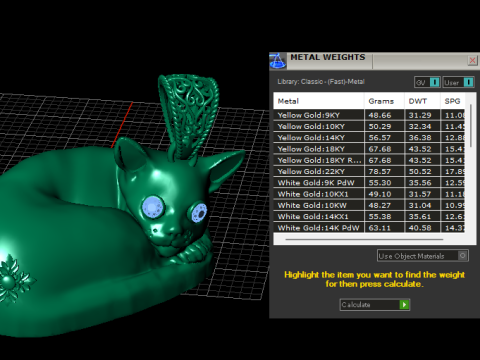
Task: Click the 78.57 grams value
Action: click(380, 172)
